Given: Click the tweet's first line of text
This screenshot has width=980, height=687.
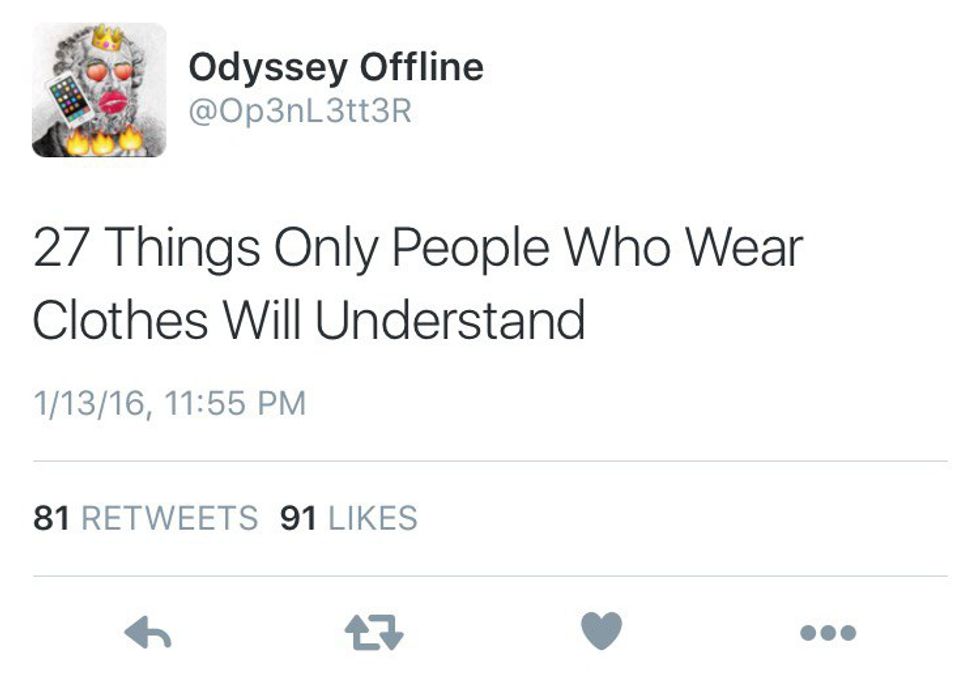Looking at the screenshot, I should point(417,247).
